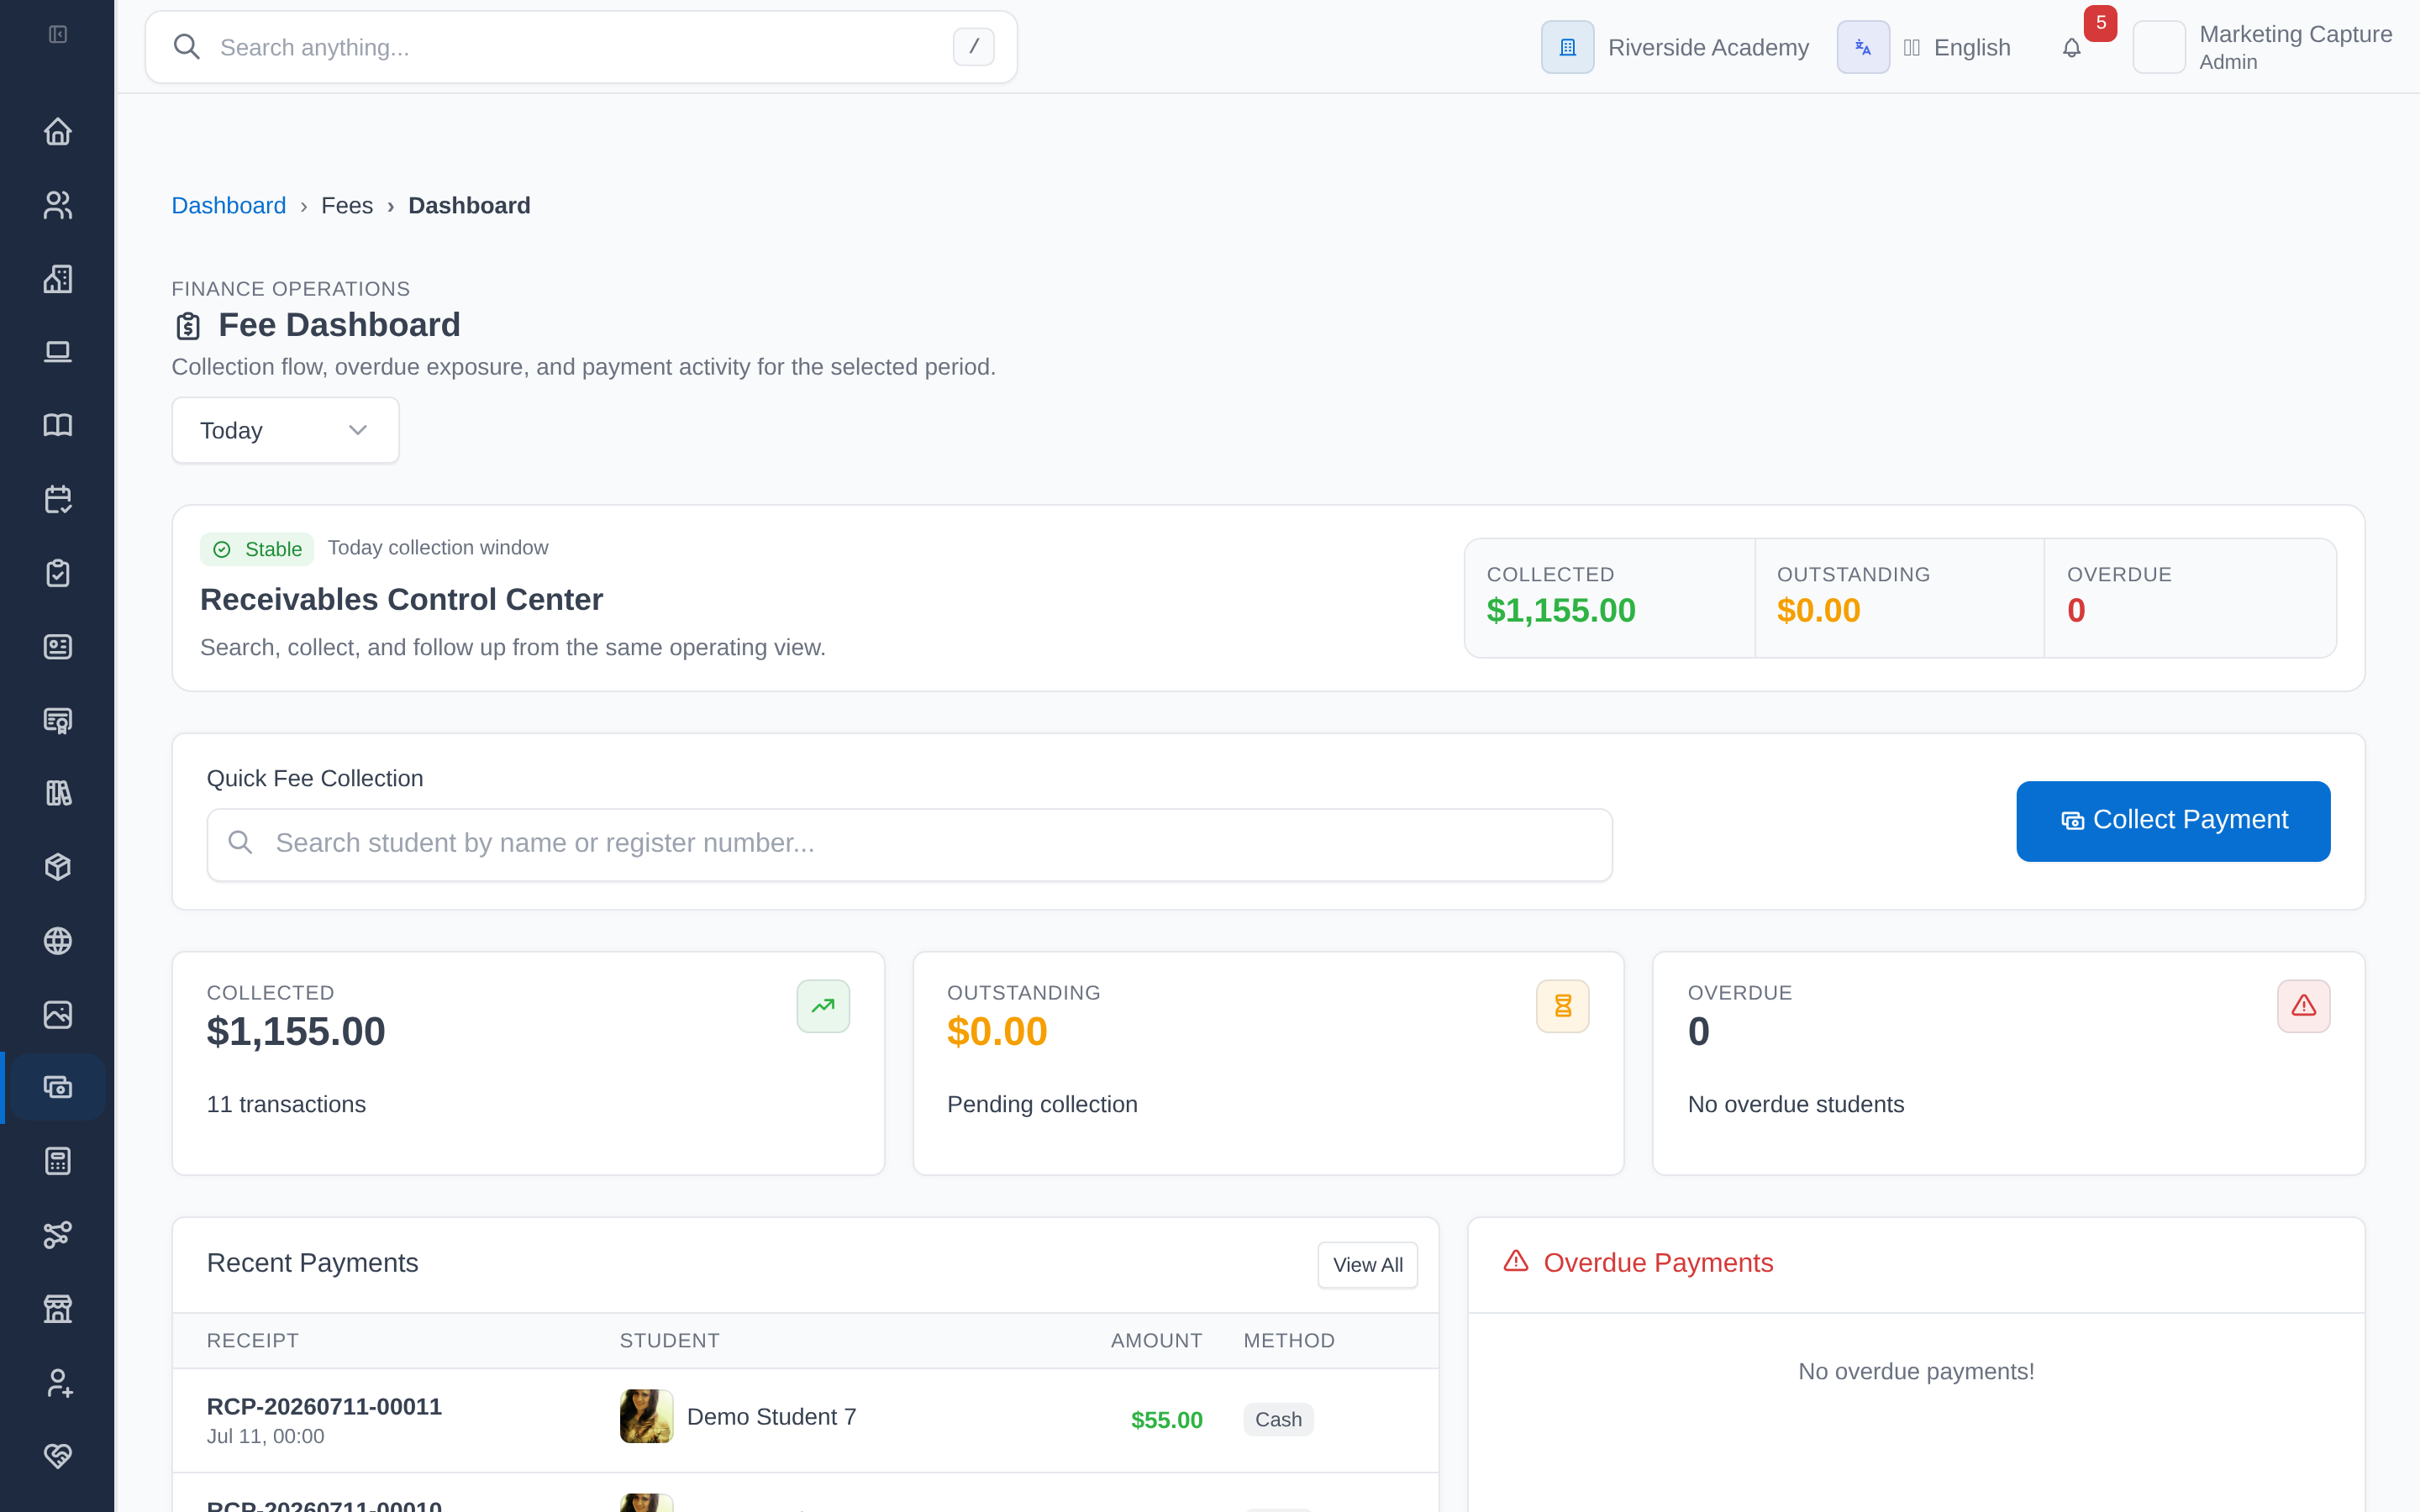This screenshot has height=1512, width=2420.
Task: Click the Recent Payments heading
Action: pos(312,1263)
